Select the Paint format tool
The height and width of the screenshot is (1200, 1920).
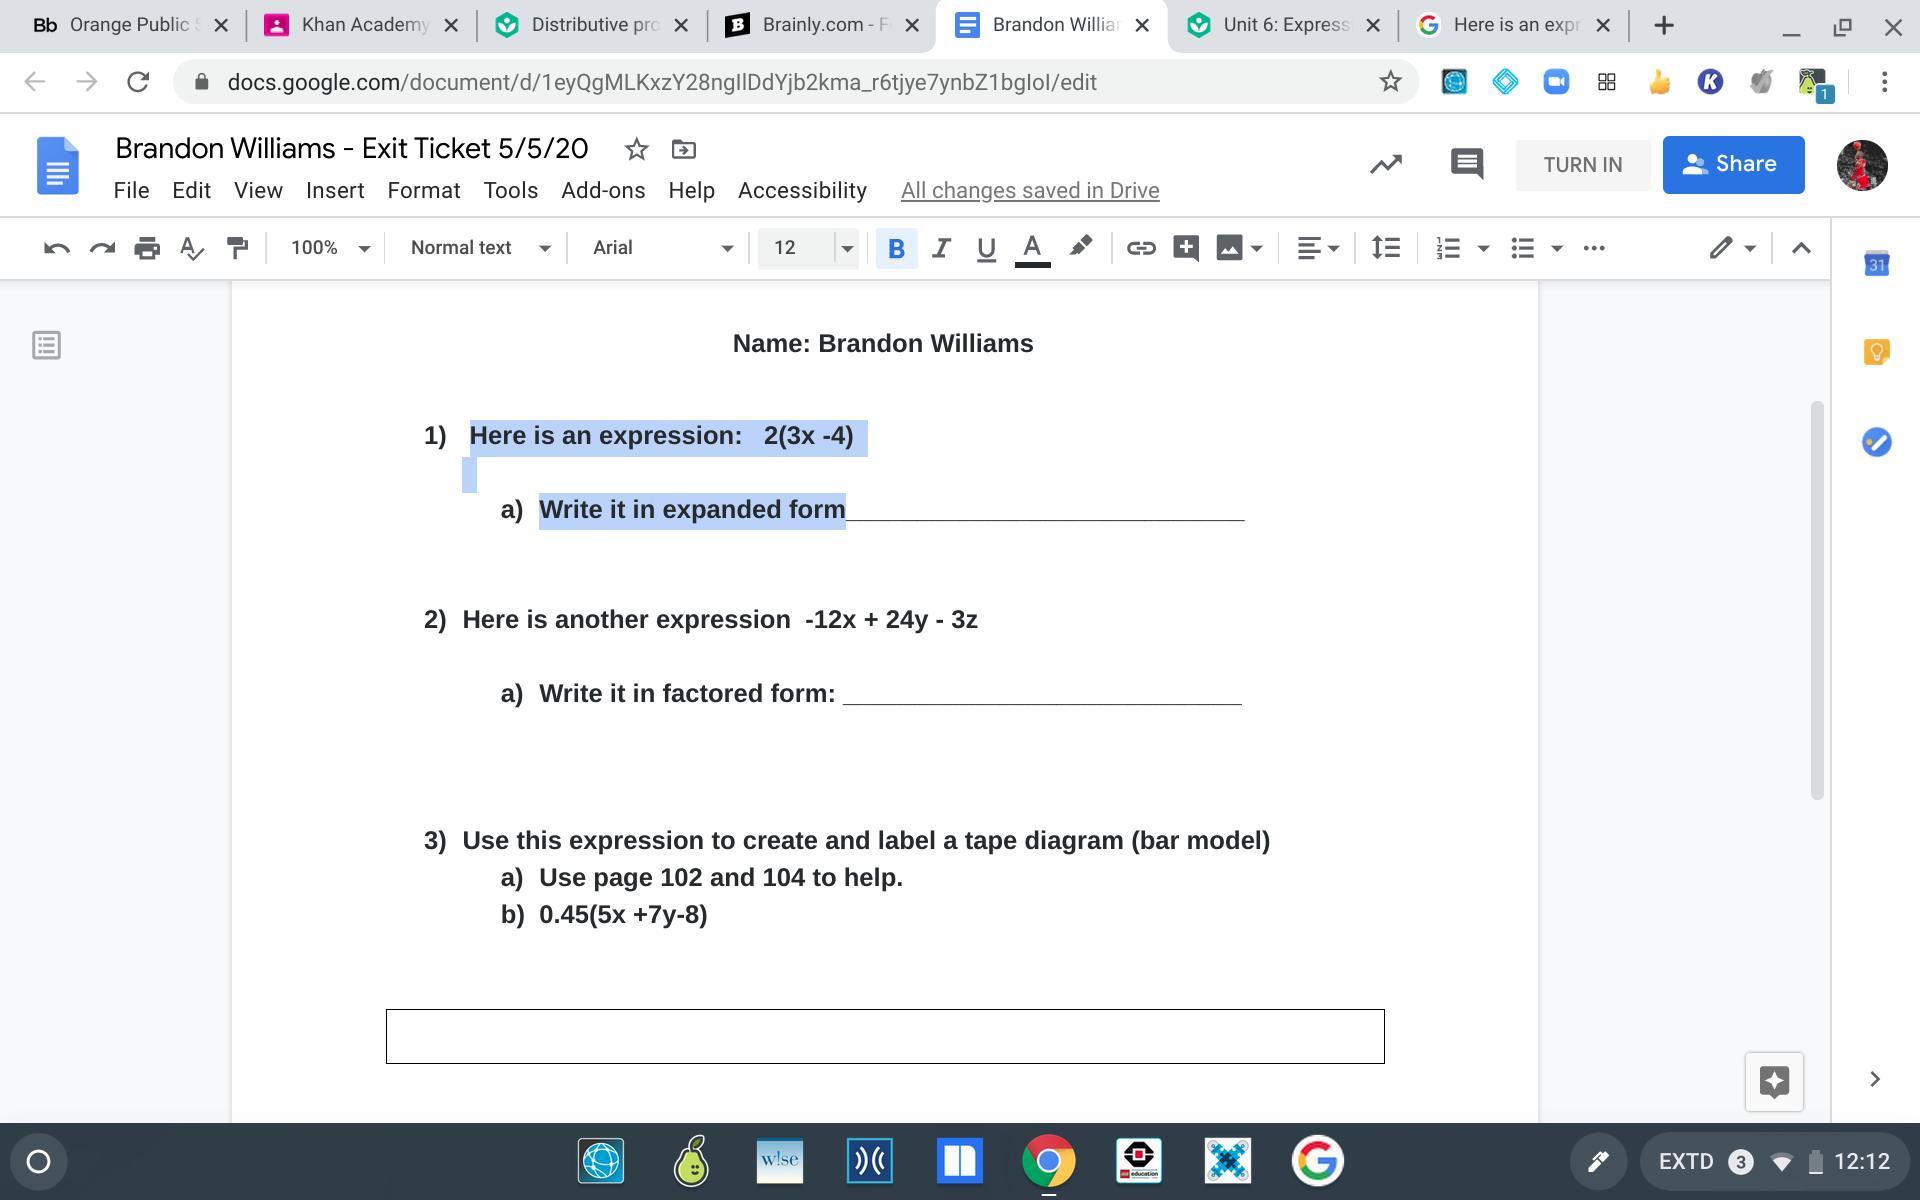point(237,248)
